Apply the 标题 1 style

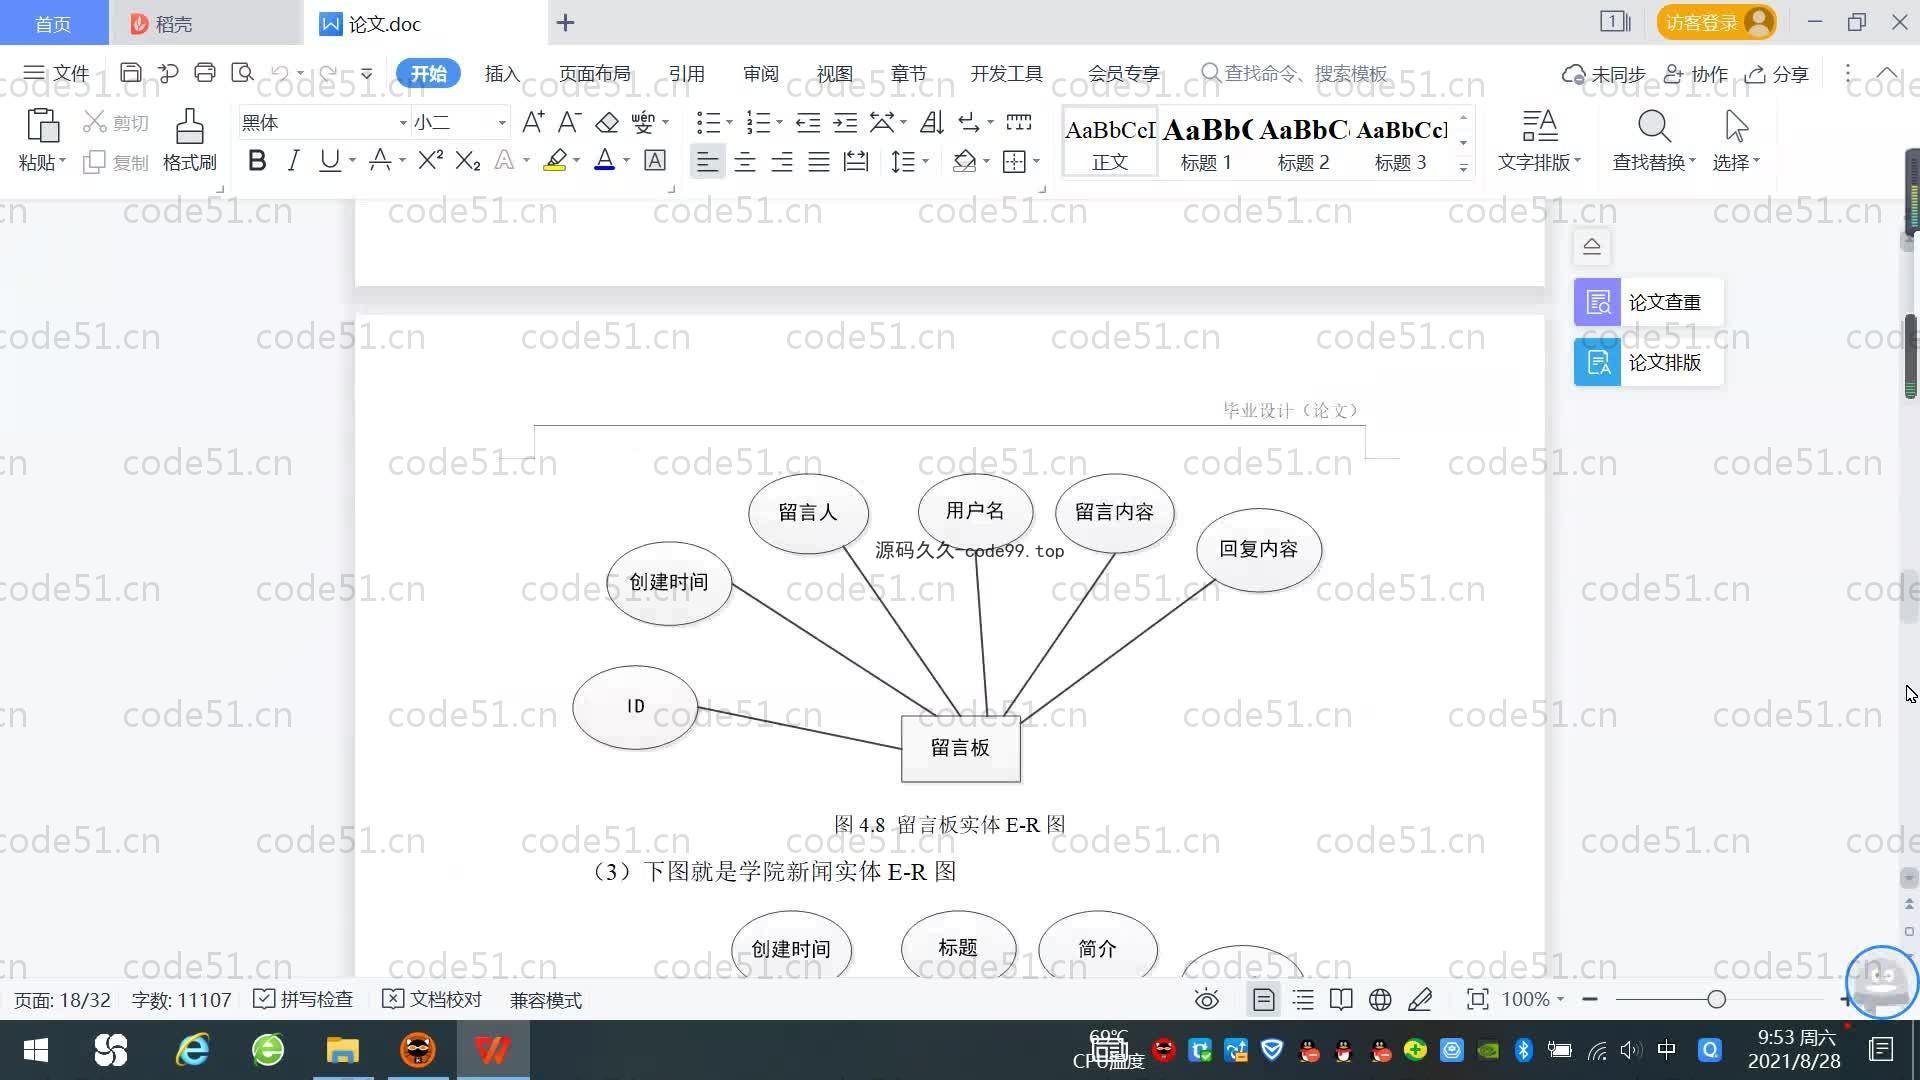tap(1206, 142)
